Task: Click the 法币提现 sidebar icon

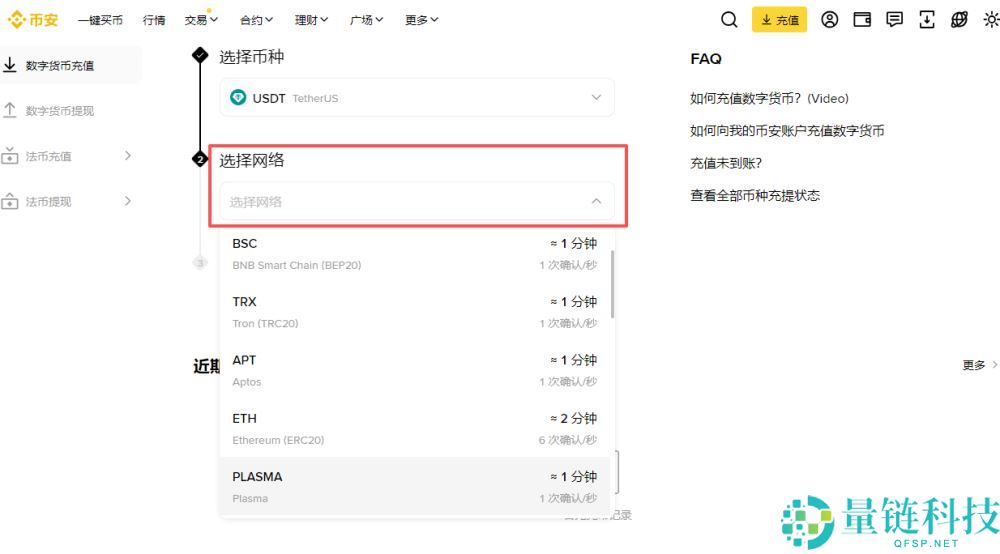Action: 10,201
